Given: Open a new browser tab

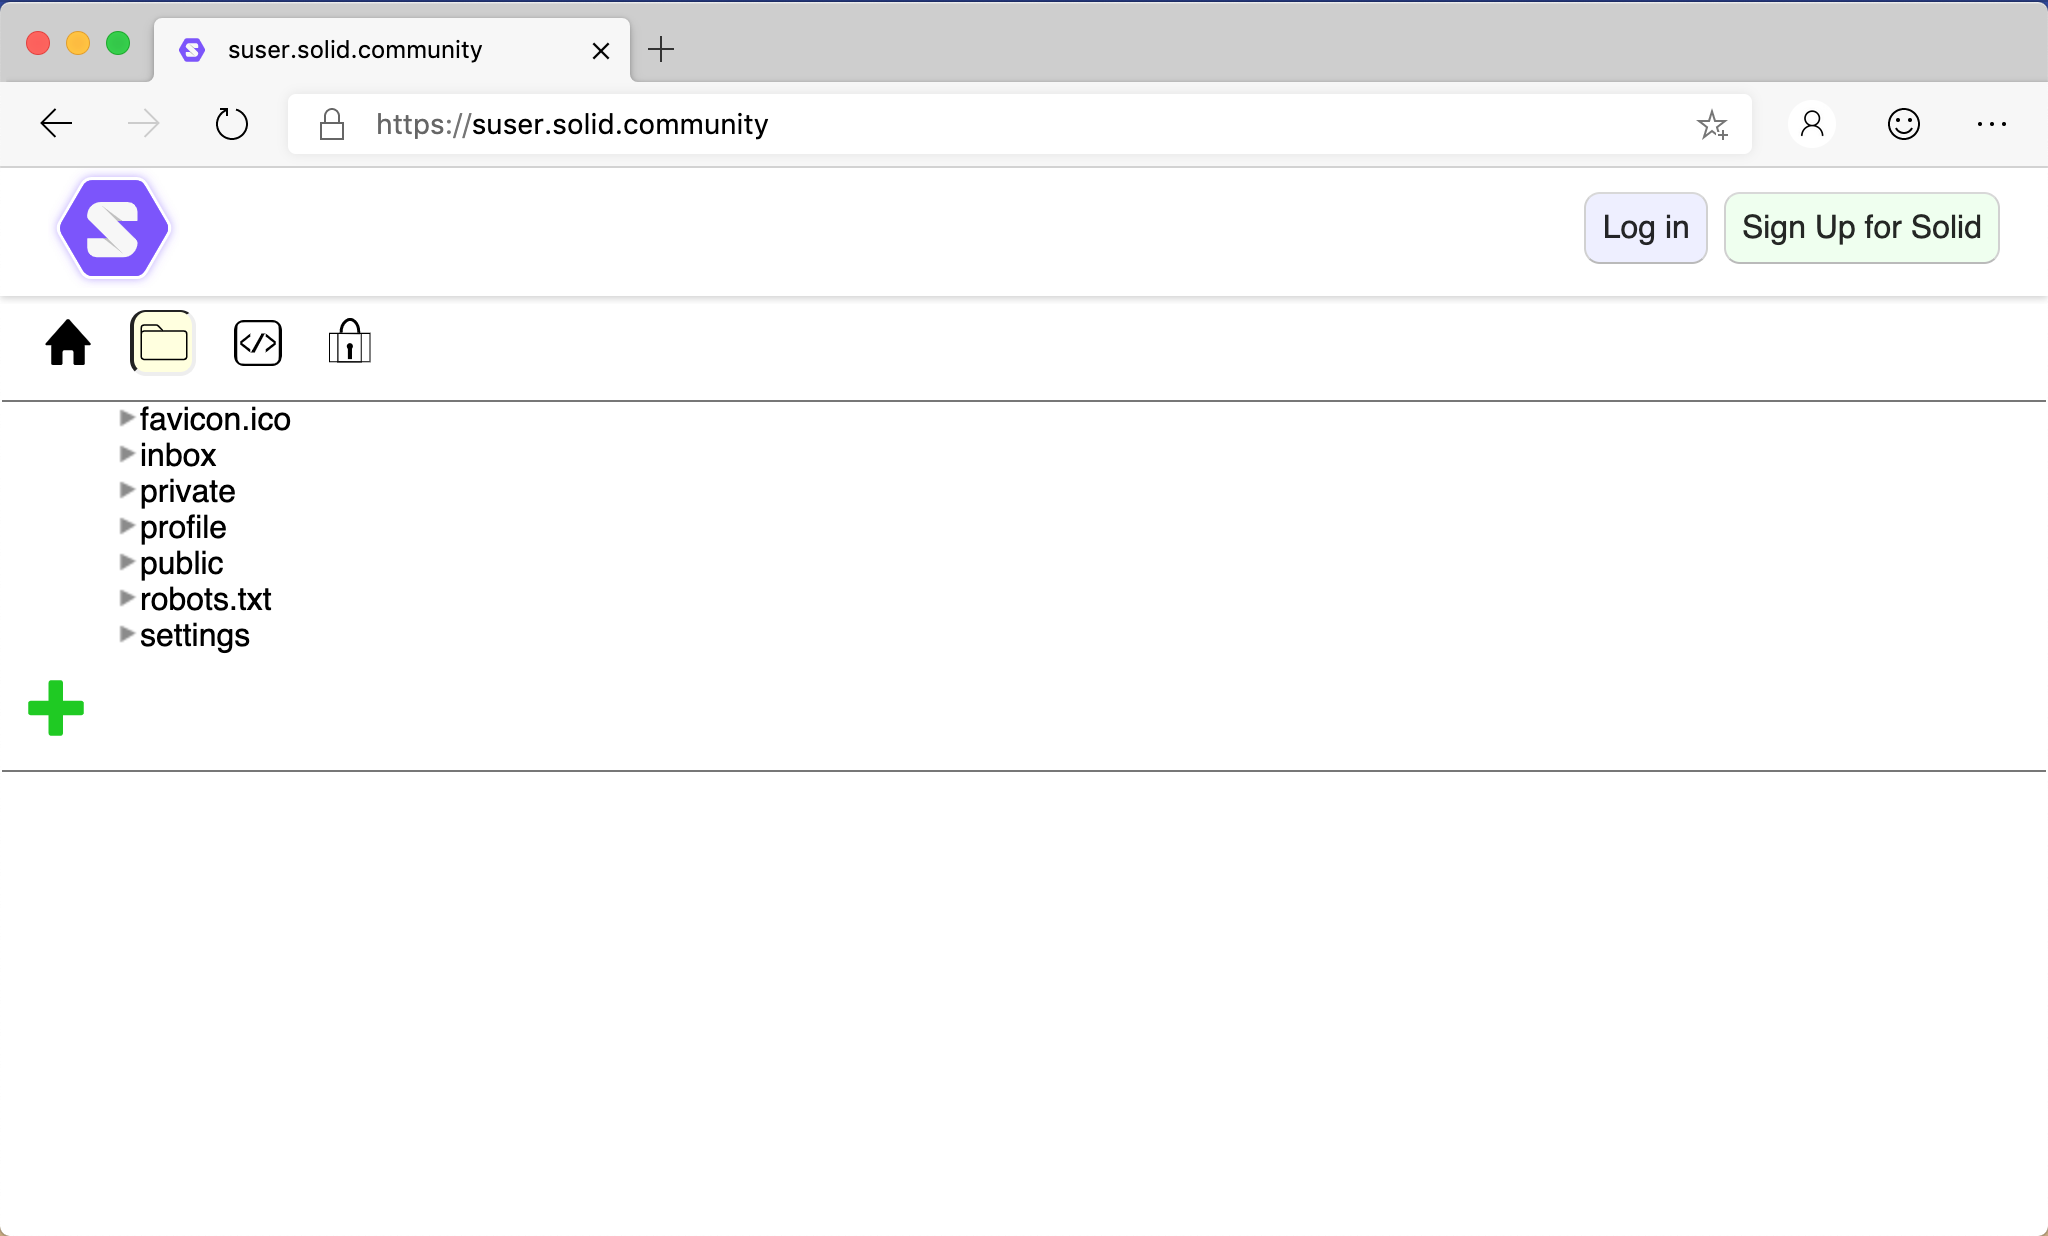Looking at the screenshot, I should [x=660, y=49].
